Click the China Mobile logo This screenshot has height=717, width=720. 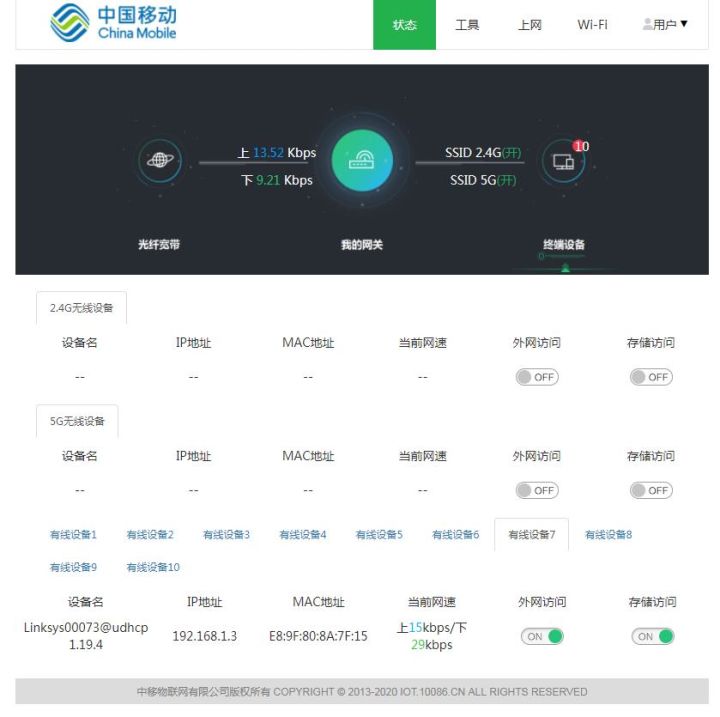113,24
